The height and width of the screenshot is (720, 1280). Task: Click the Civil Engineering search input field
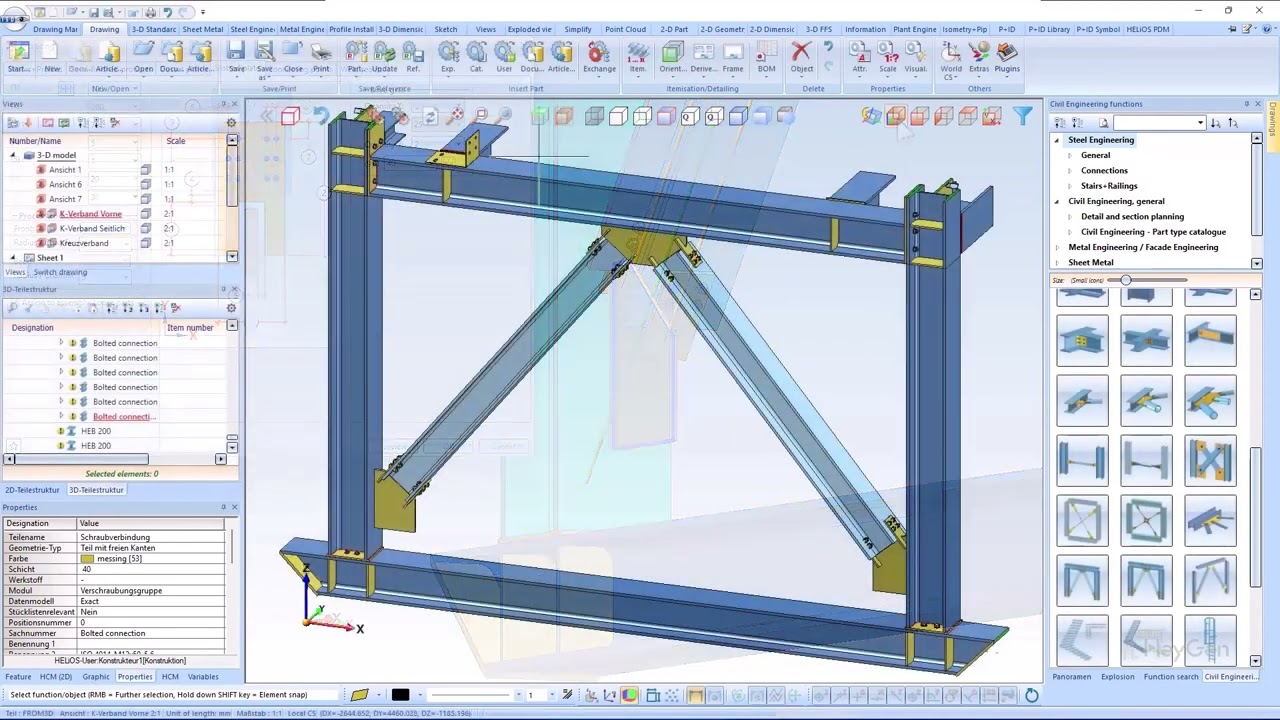(1156, 123)
